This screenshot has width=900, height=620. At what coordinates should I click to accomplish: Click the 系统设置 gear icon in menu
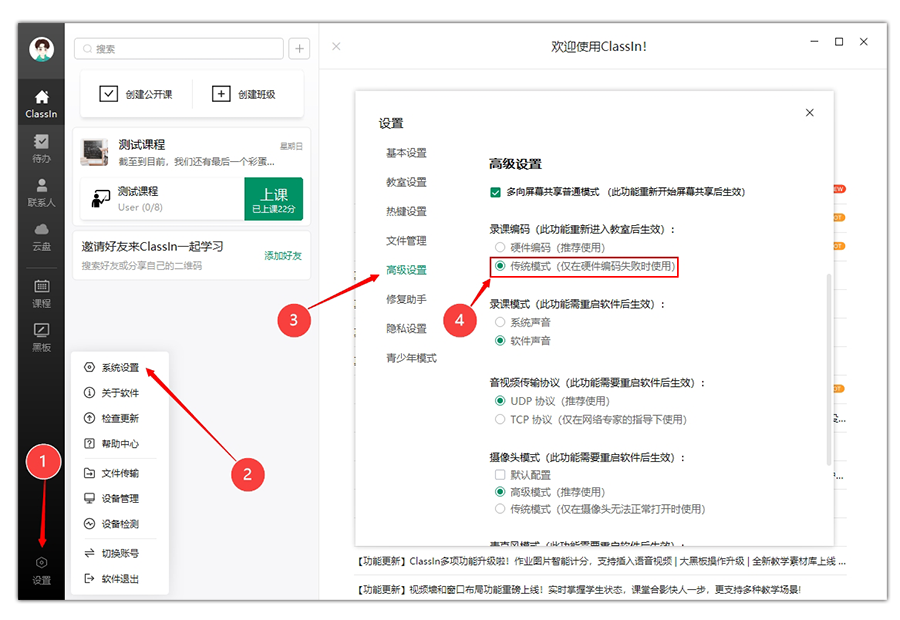[x=89, y=367]
